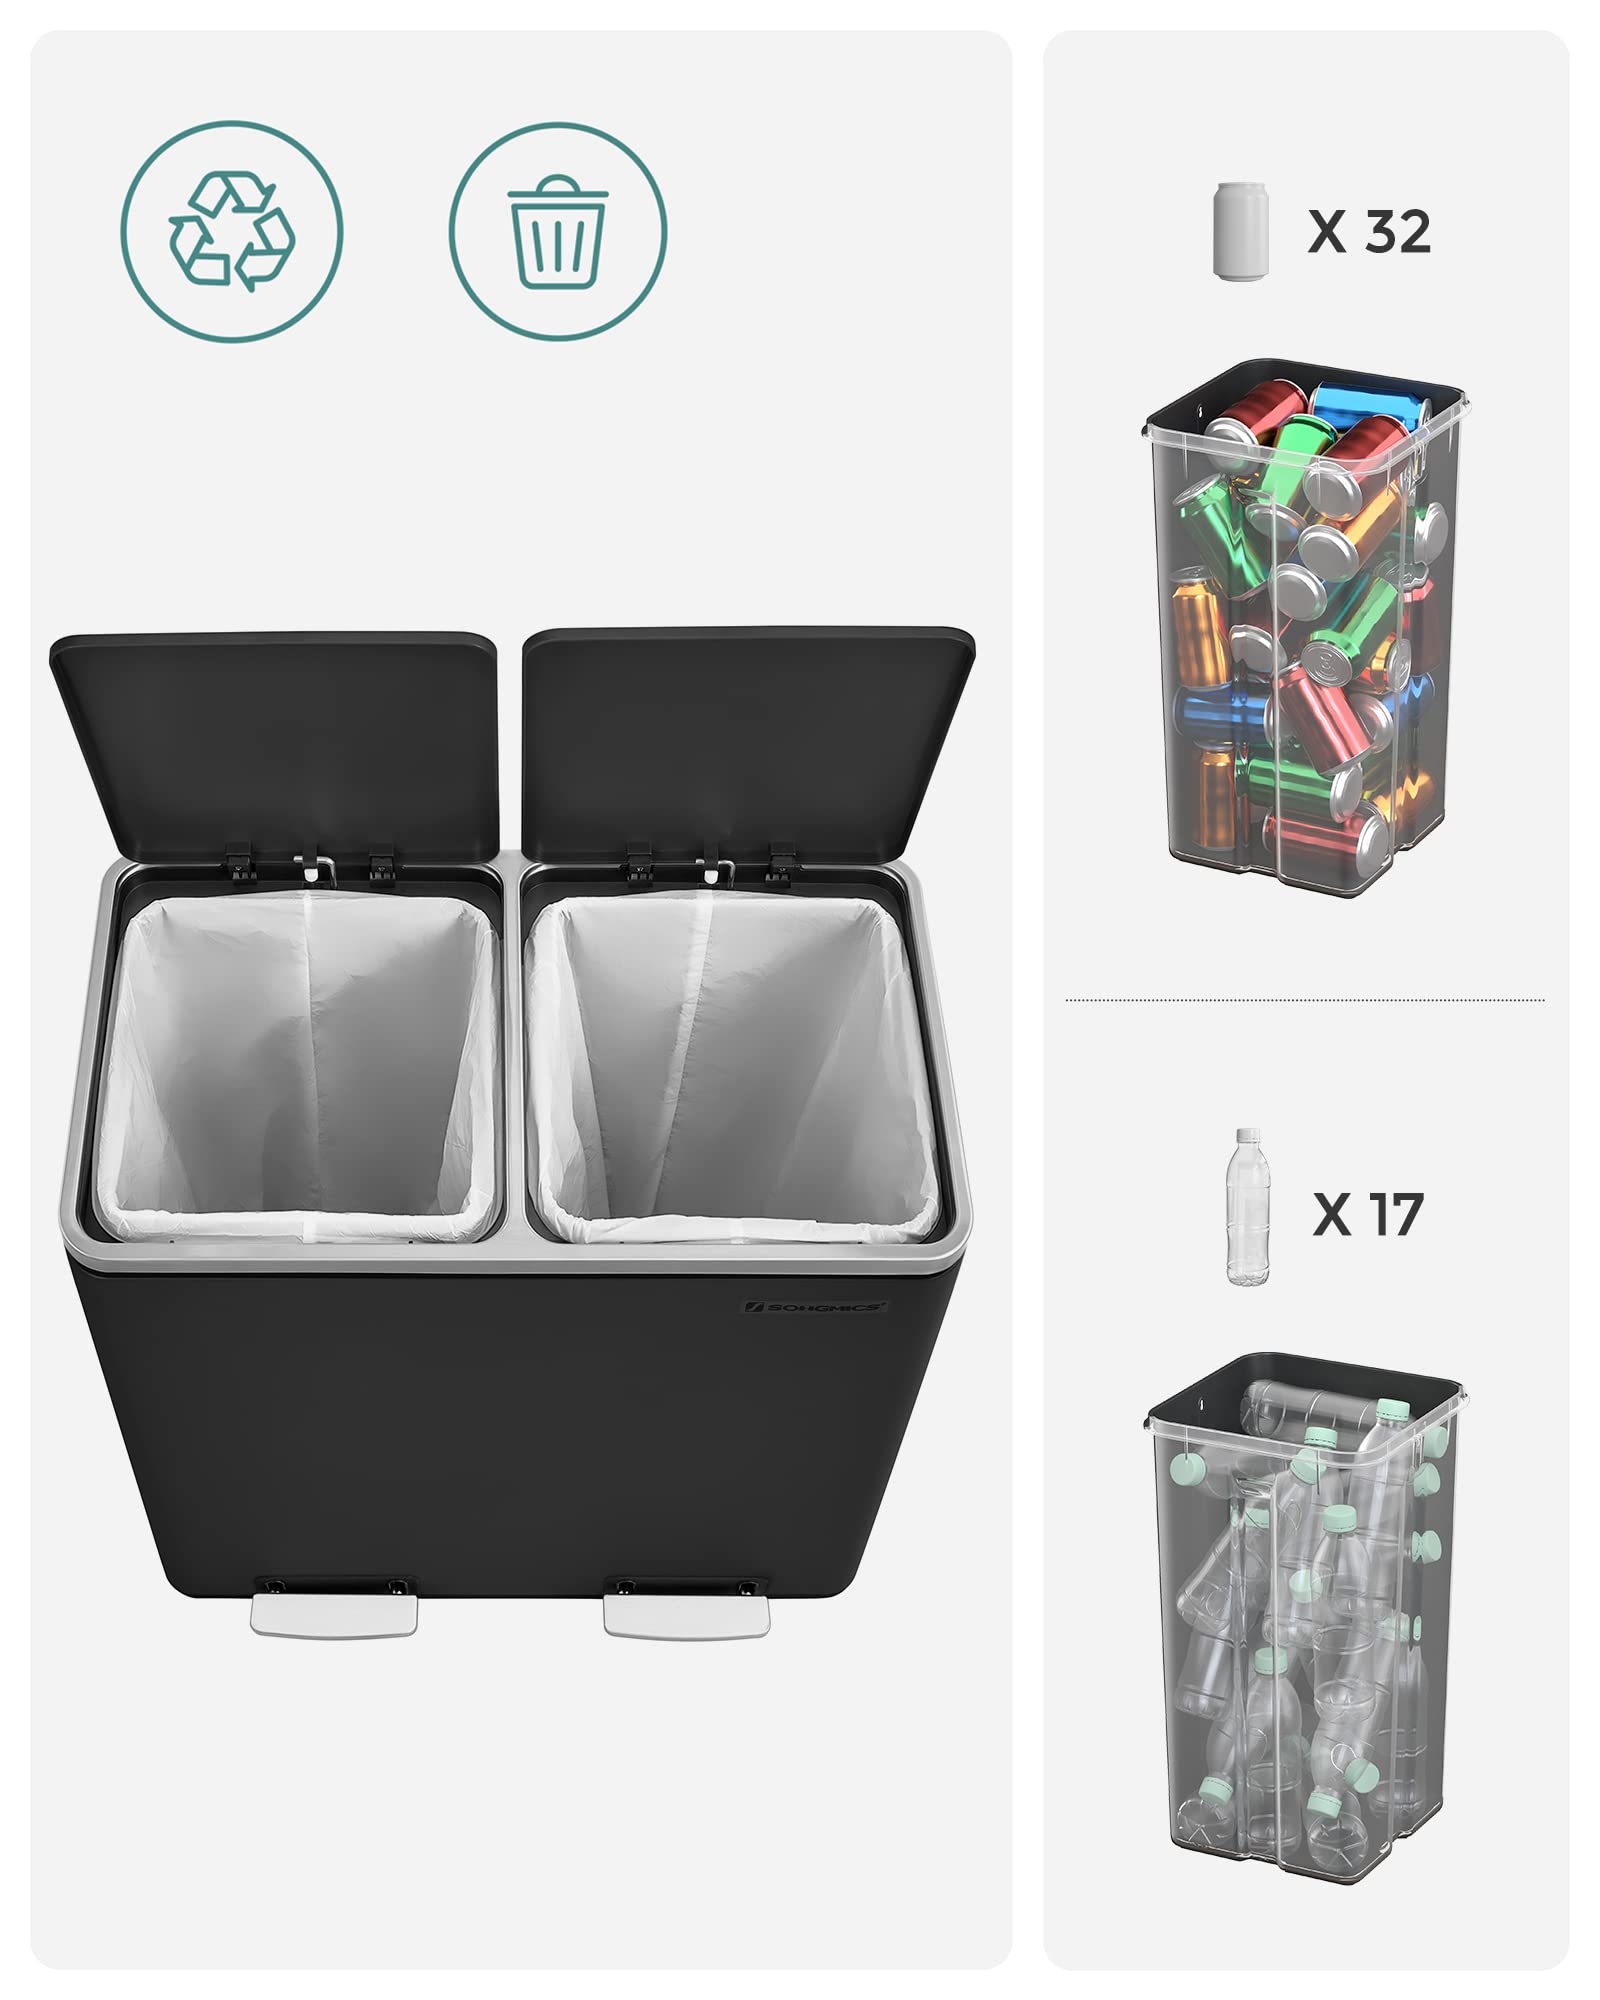
Task: Click the X 17 bottle count label
Action: 1368,1214
